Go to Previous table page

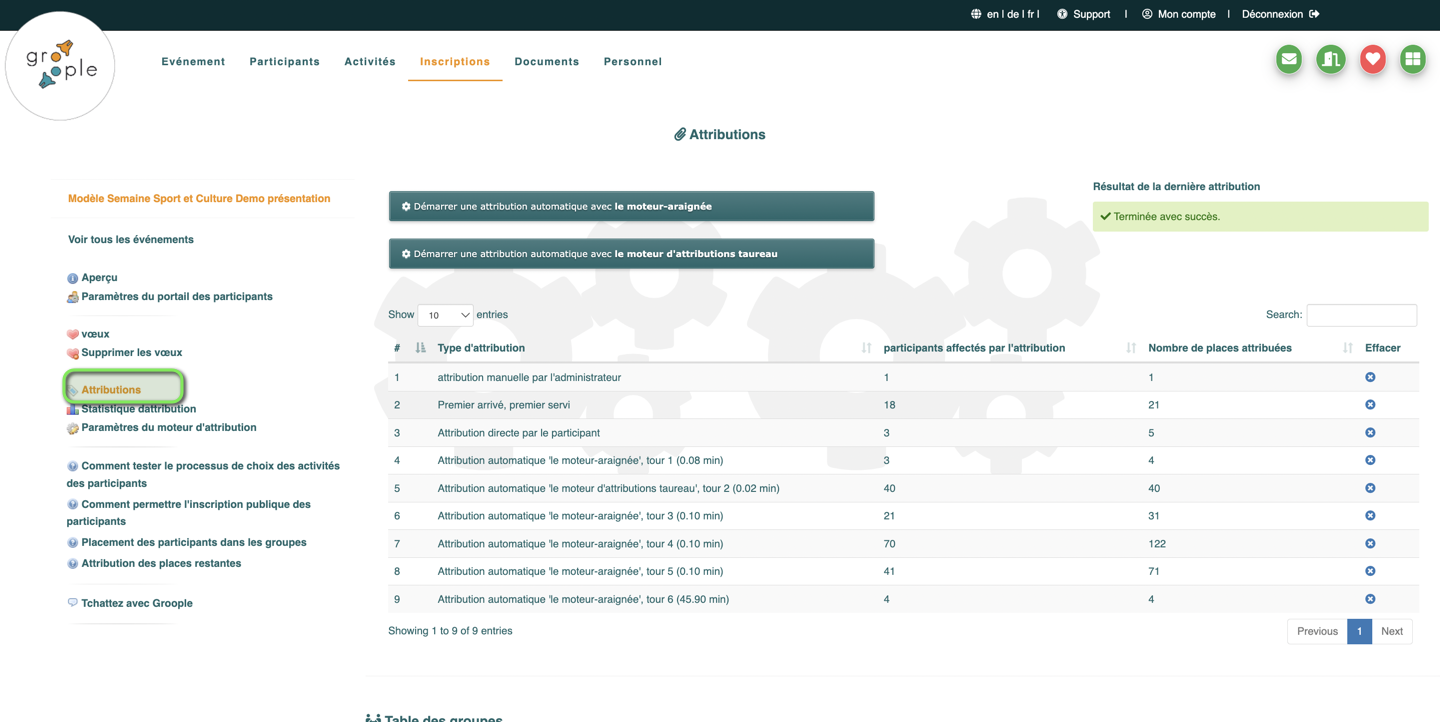coord(1317,631)
